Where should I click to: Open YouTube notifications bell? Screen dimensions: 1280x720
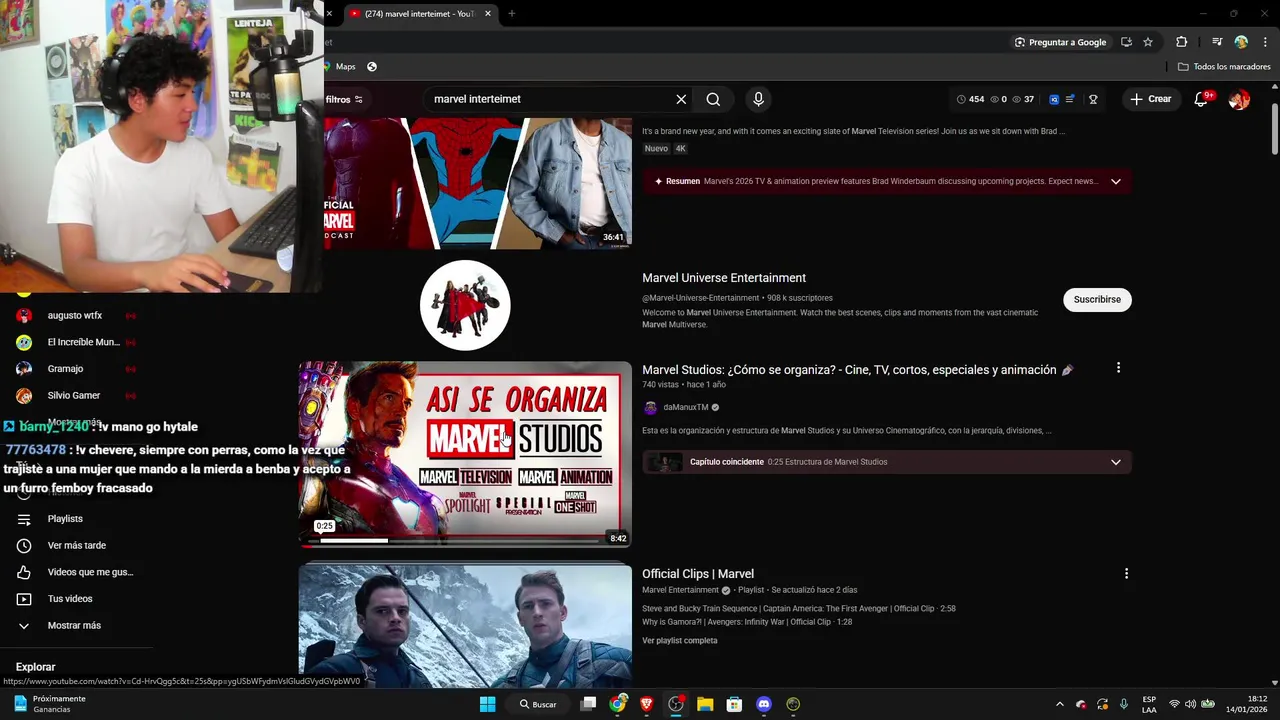pyautogui.click(x=1202, y=99)
